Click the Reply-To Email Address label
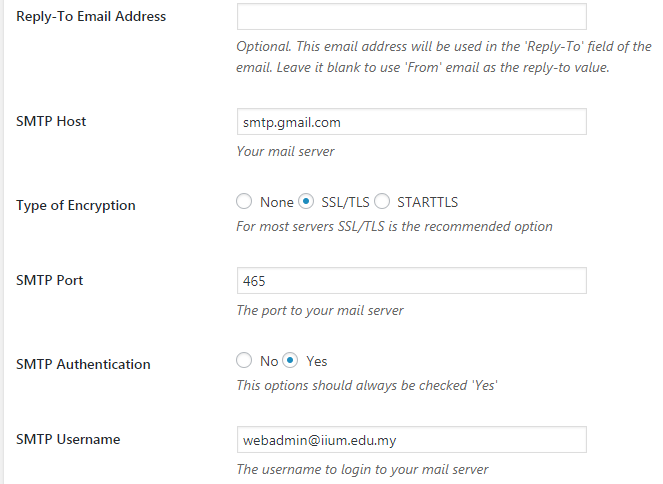The width and height of the screenshot is (663, 484). coord(91,16)
